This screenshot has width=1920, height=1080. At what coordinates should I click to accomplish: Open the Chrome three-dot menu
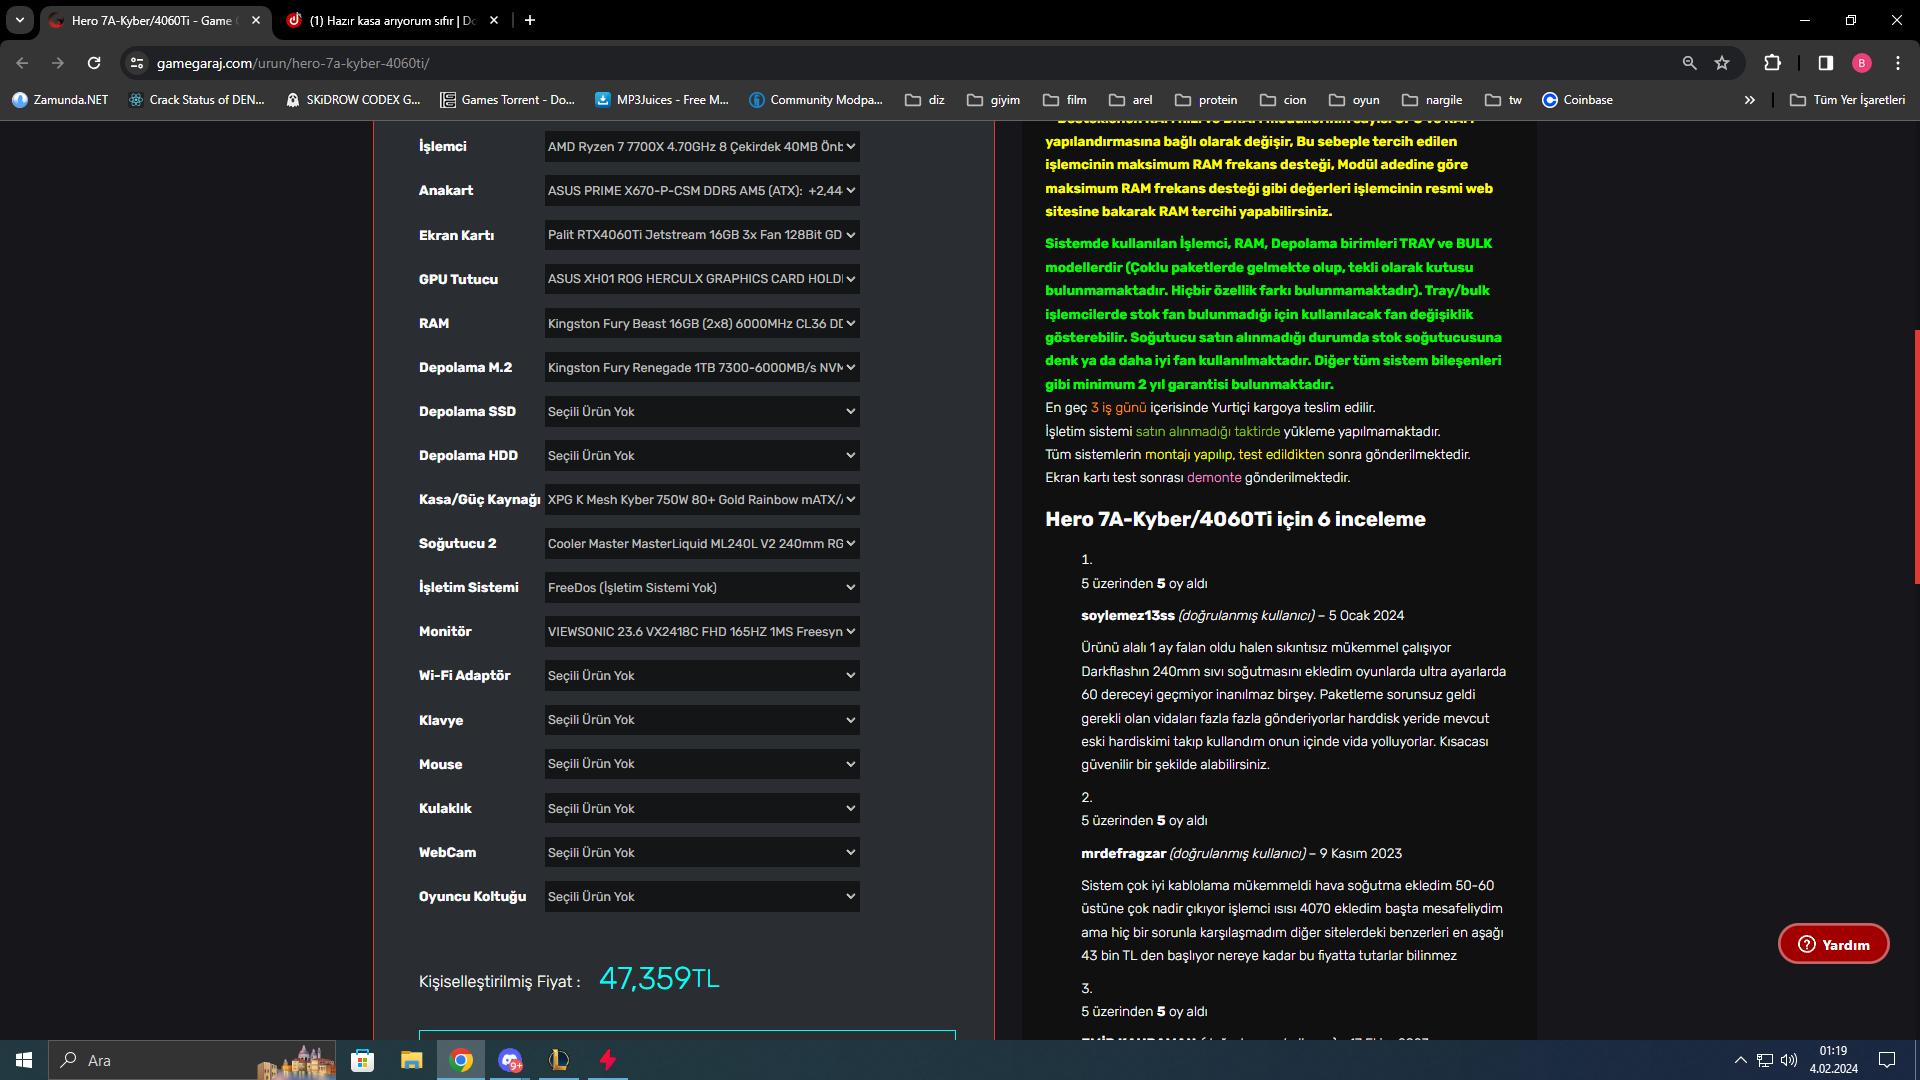(x=1897, y=63)
